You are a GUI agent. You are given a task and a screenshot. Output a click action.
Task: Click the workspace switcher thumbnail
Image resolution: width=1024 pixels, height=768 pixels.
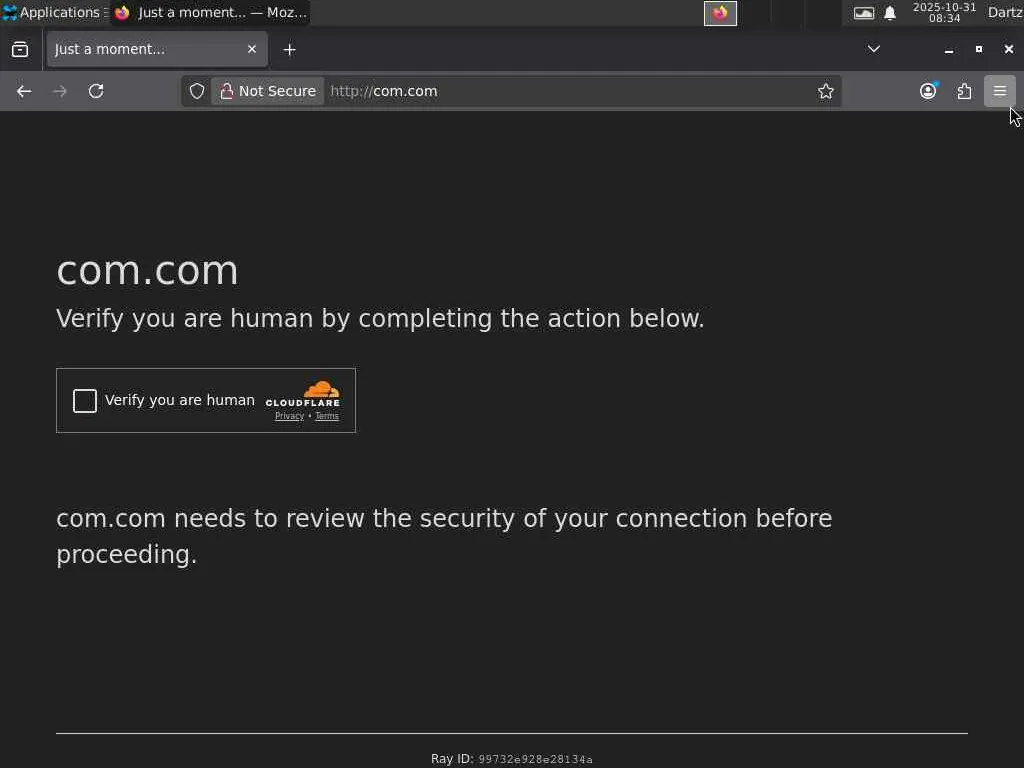coord(720,13)
